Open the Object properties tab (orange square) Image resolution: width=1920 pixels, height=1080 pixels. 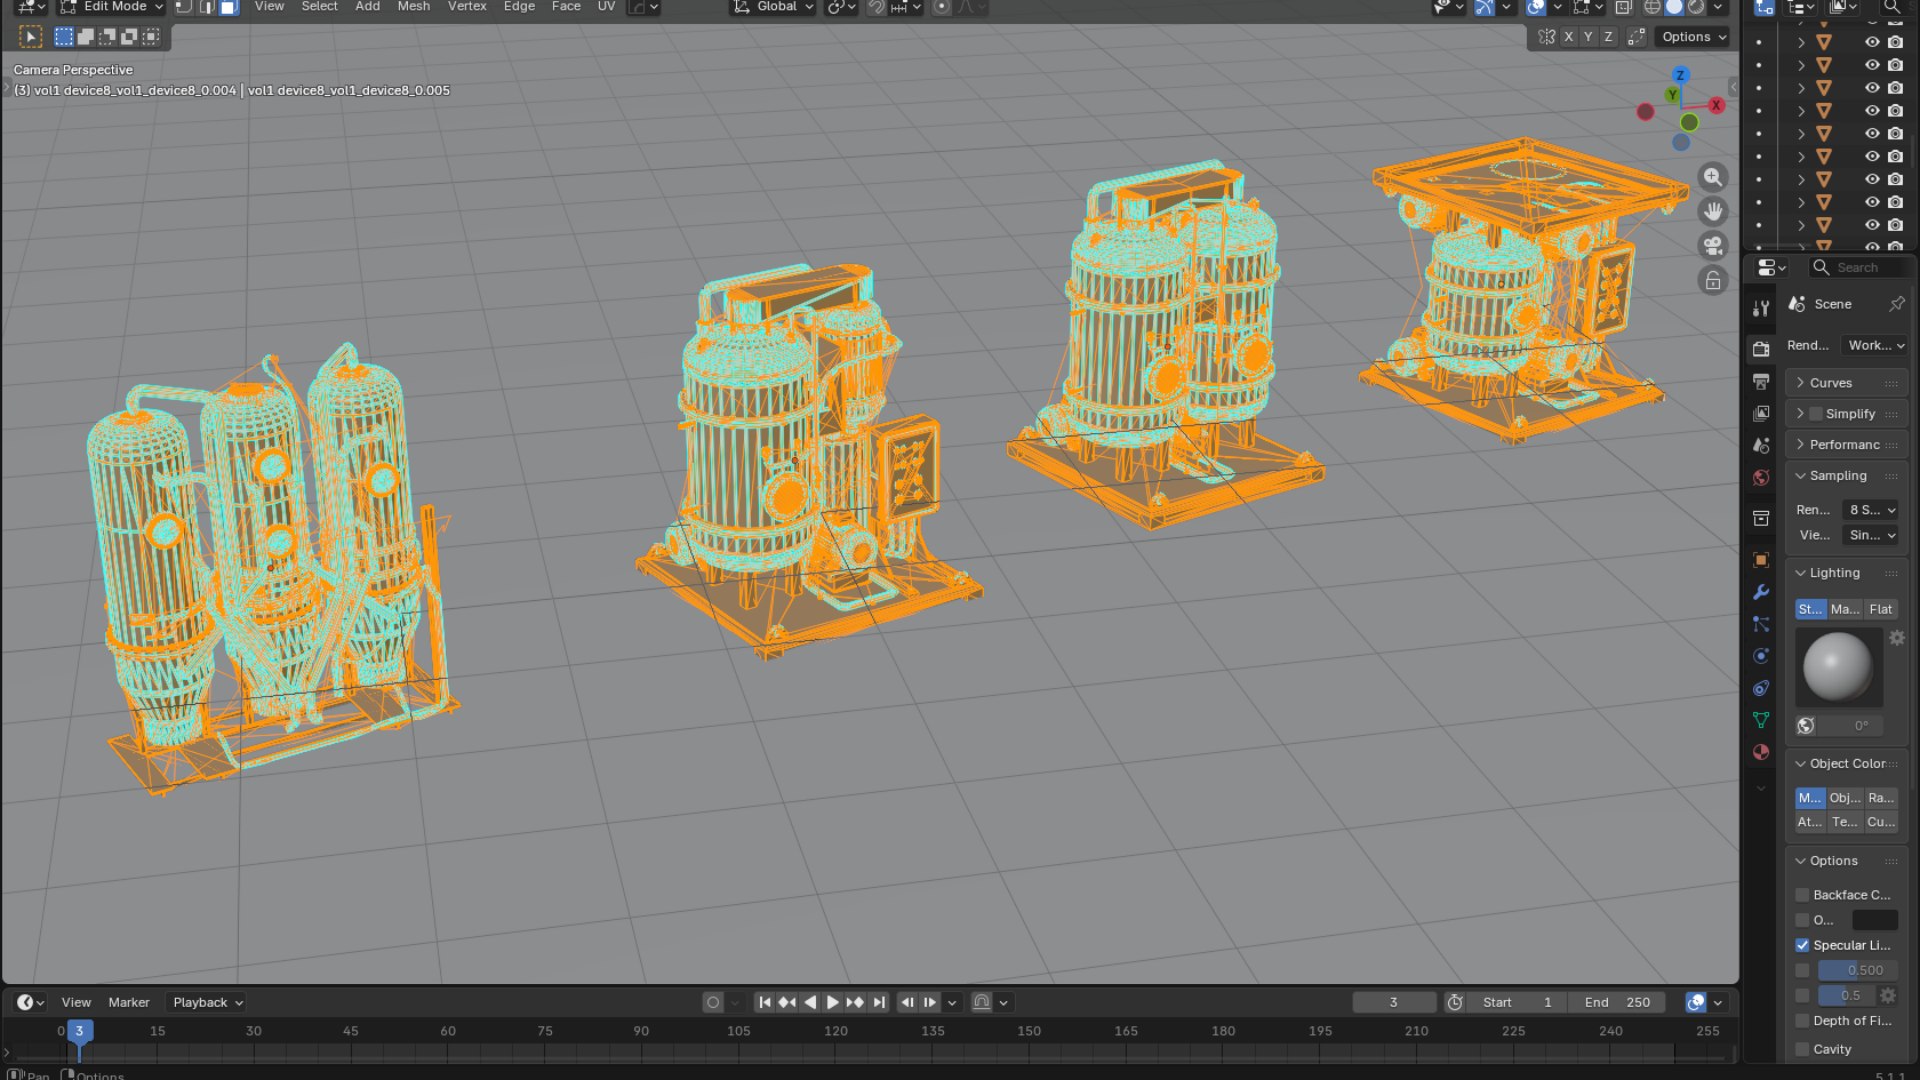pos(1761,560)
